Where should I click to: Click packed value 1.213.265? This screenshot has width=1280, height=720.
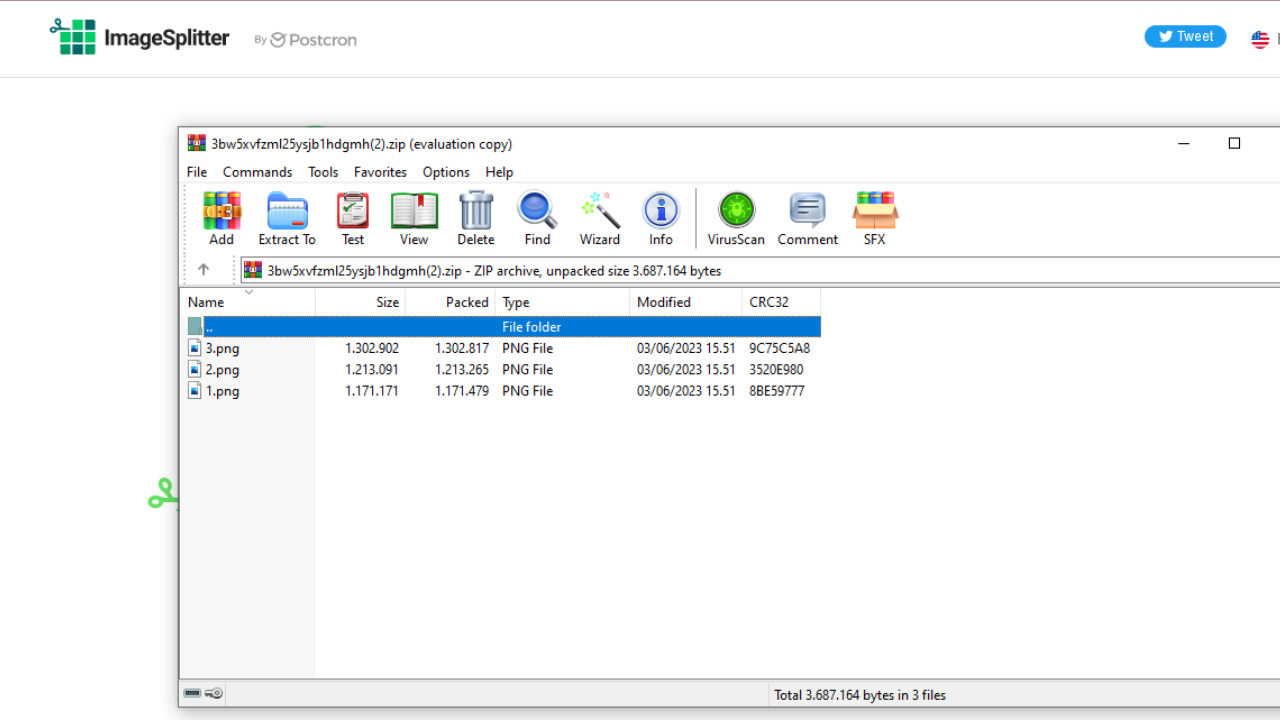click(462, 369)
